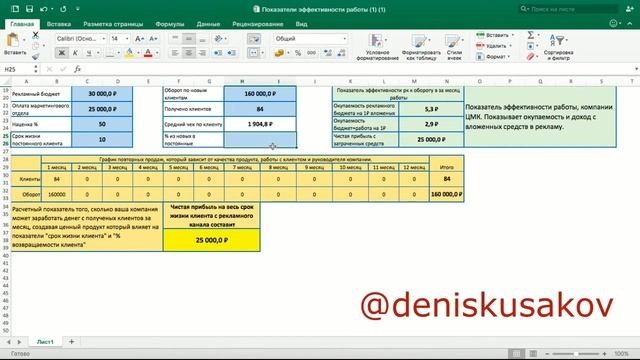Select the Лист1 sheet tab

tap(45, 342)
